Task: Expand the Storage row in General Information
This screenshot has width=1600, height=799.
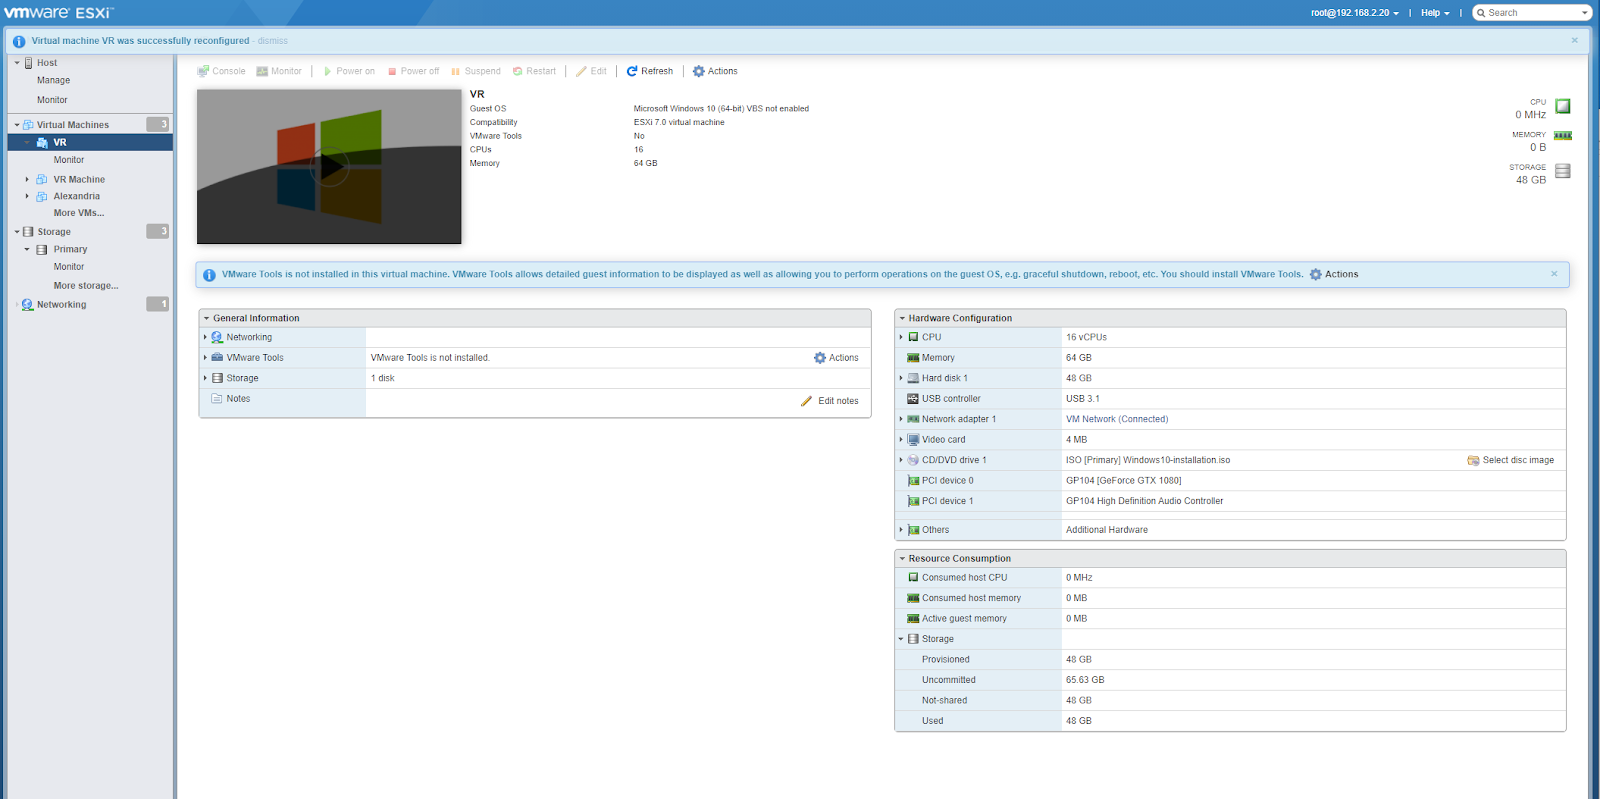Action: coord(205,378)
